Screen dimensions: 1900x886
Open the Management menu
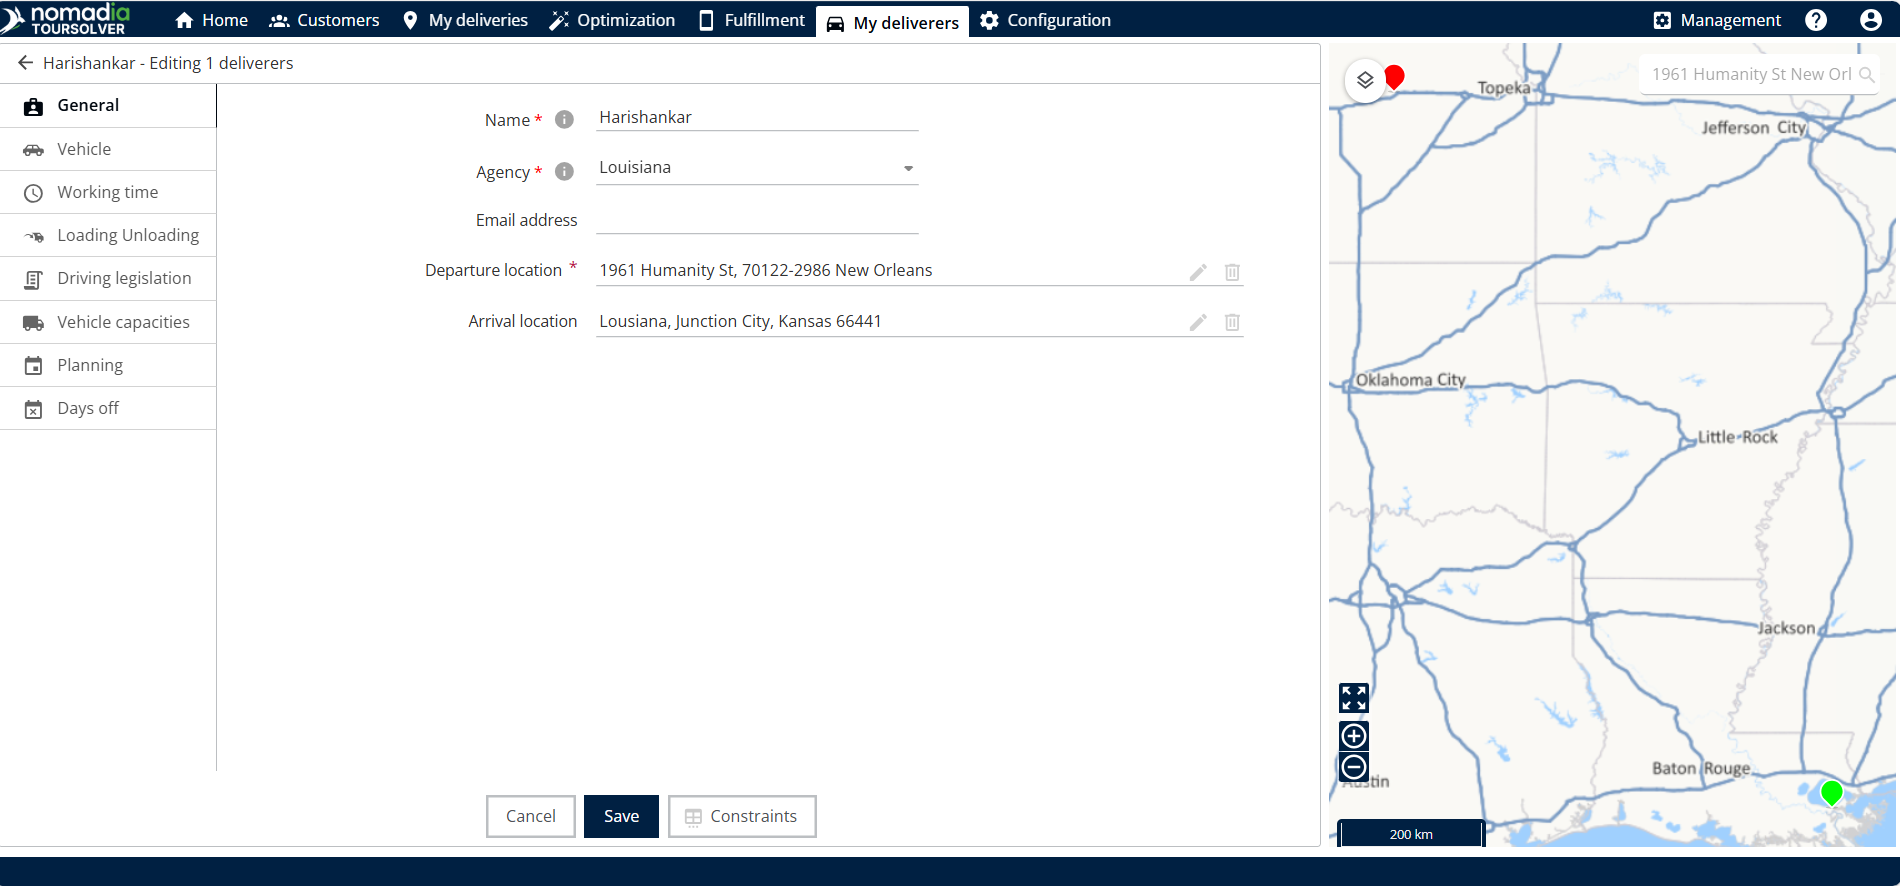[x=1717, y=20]
